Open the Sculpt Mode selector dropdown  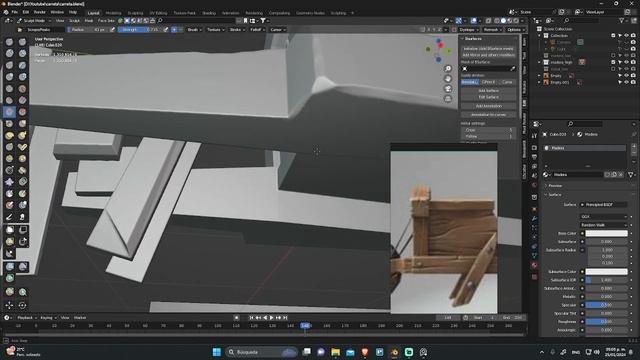[x=34, y=20]
